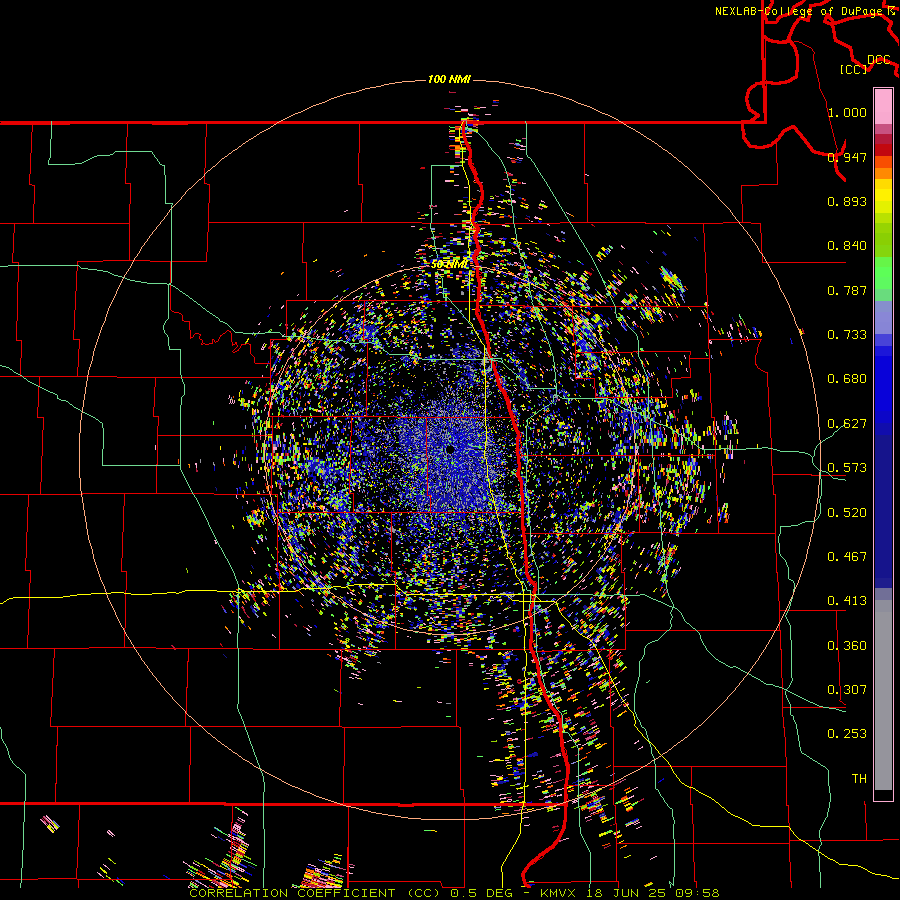The image size is (900, 900).
Task: Click the black radar site dot at the center
Action: coord(450,449)
